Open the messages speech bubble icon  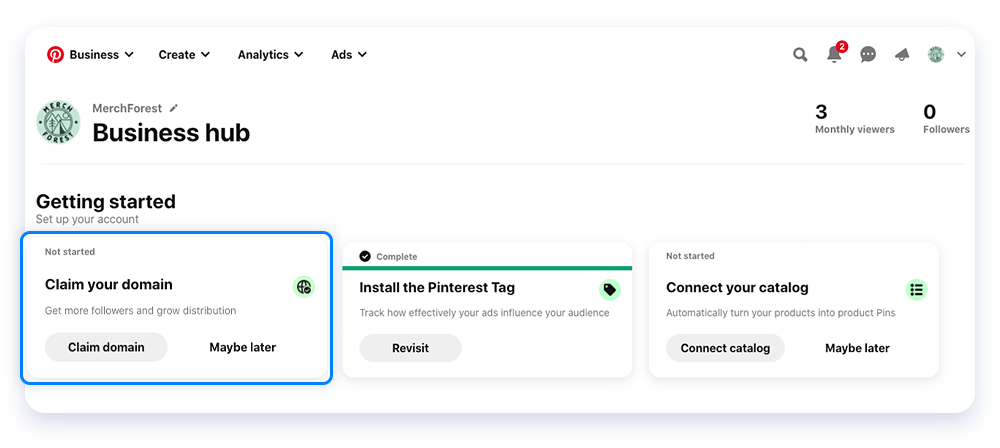(868, 55)
